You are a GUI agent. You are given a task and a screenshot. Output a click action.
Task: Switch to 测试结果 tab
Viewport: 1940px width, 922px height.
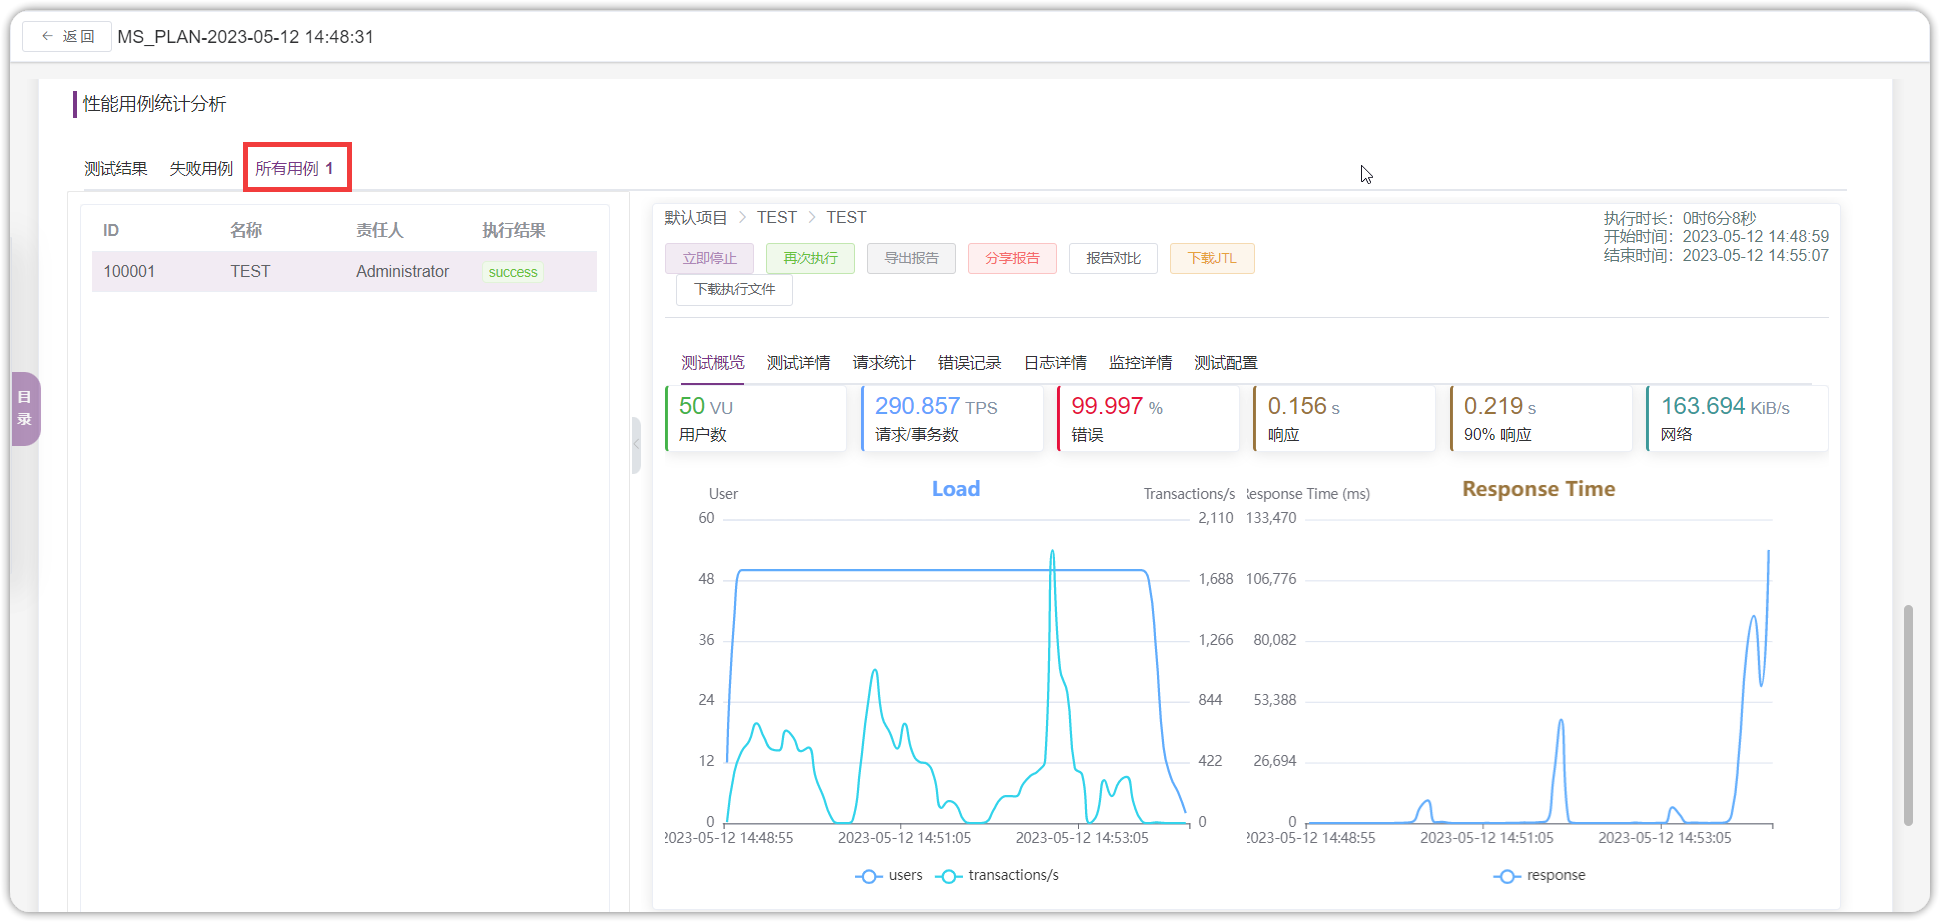tap(116, 168)
